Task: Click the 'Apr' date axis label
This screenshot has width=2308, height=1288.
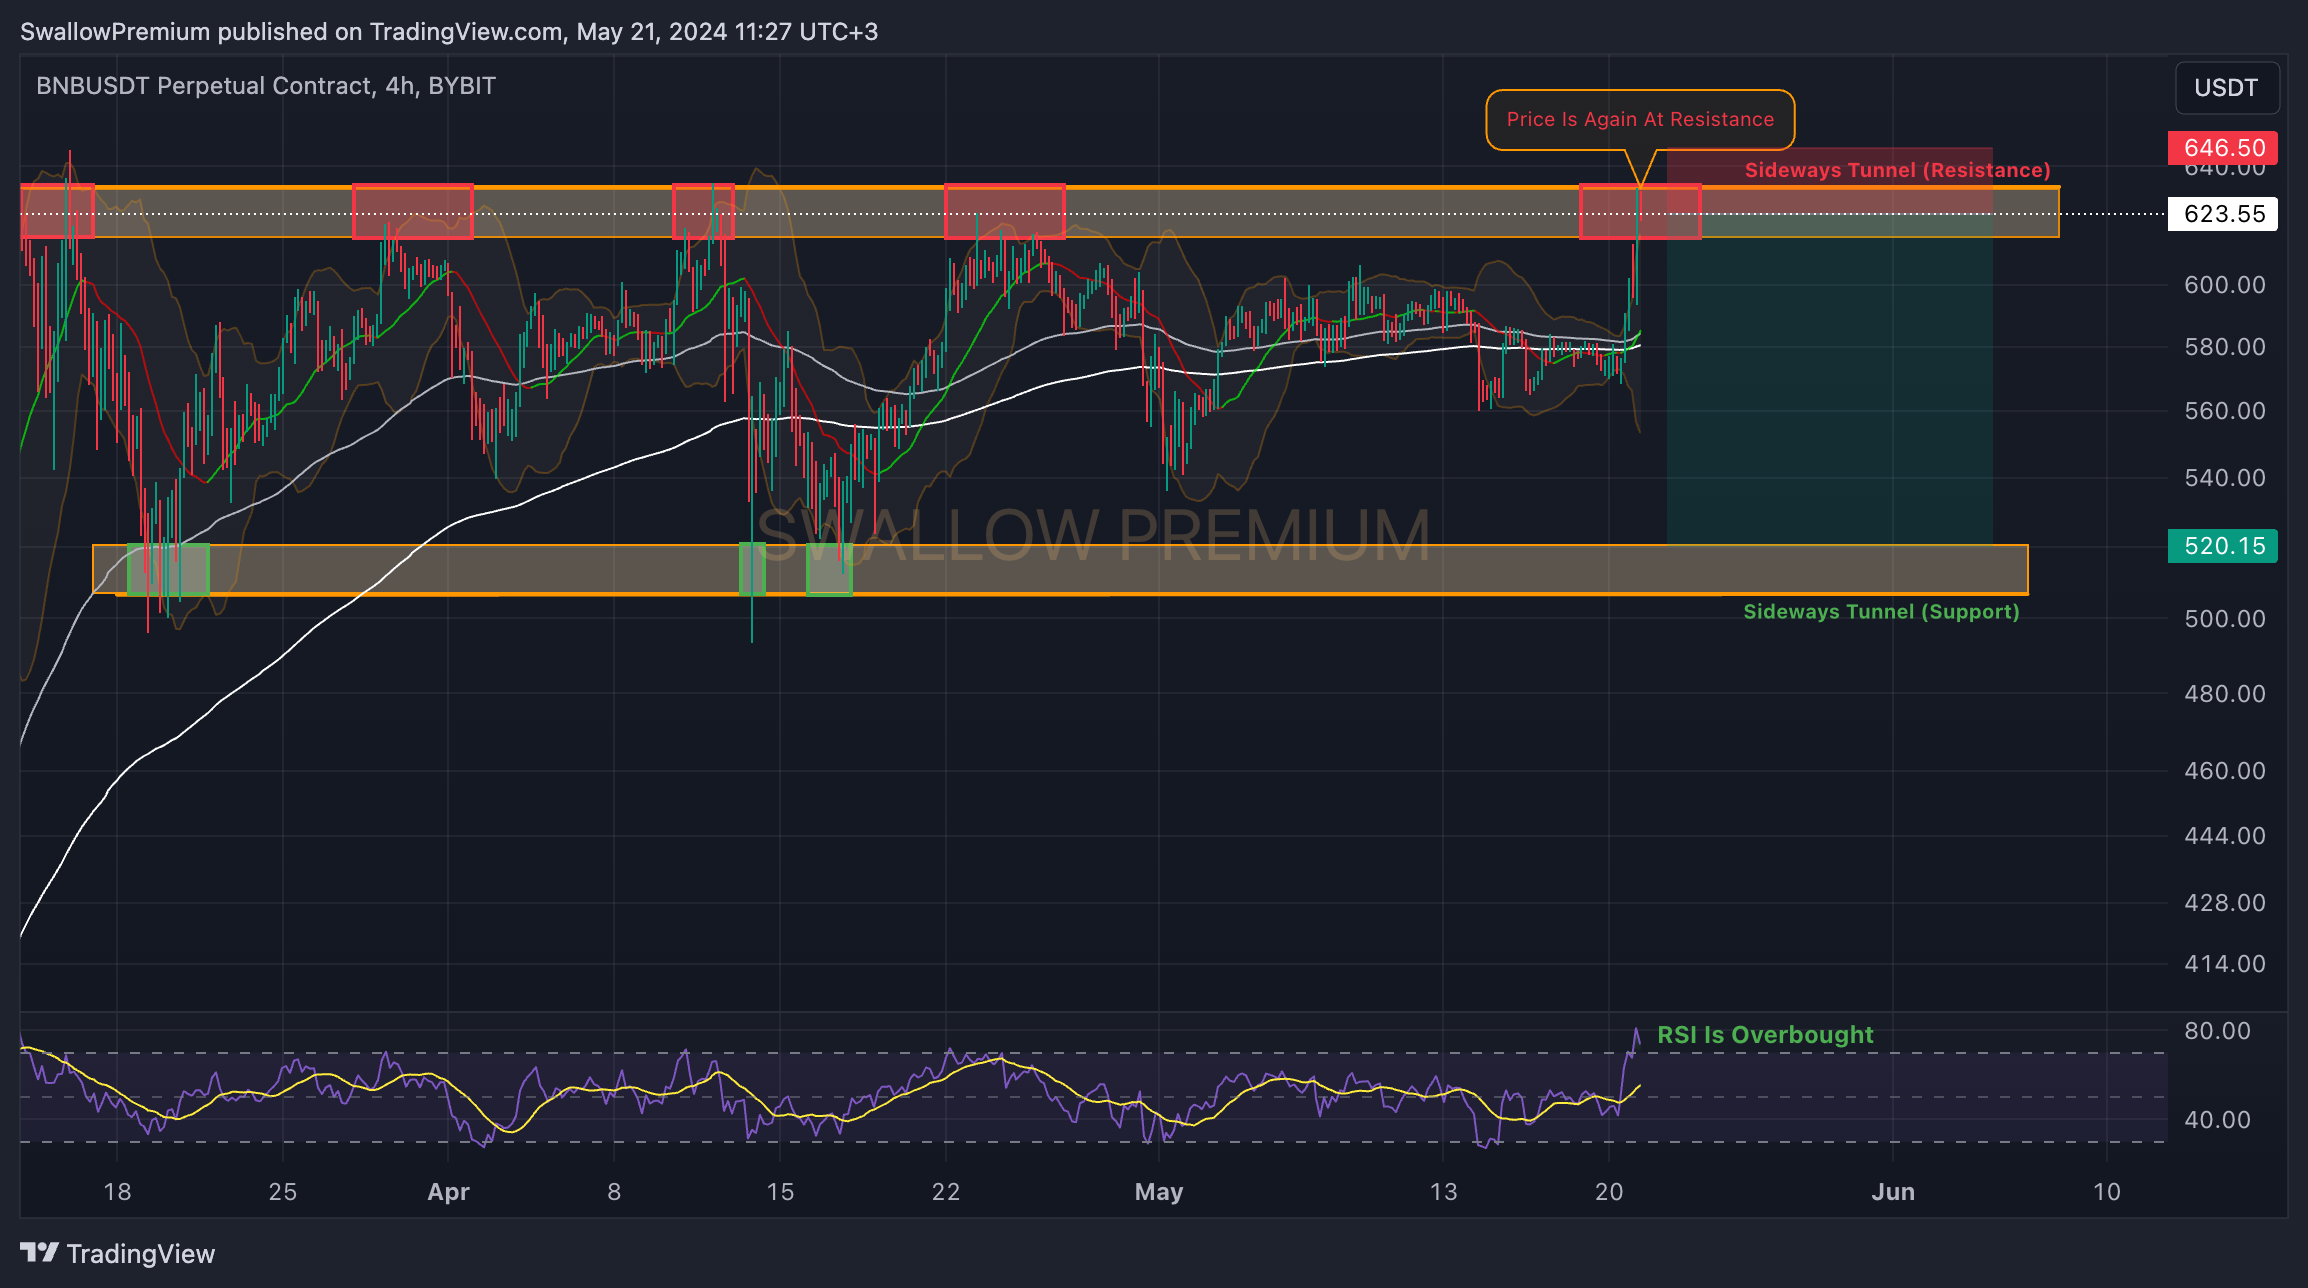Action: coord(448,1192)
